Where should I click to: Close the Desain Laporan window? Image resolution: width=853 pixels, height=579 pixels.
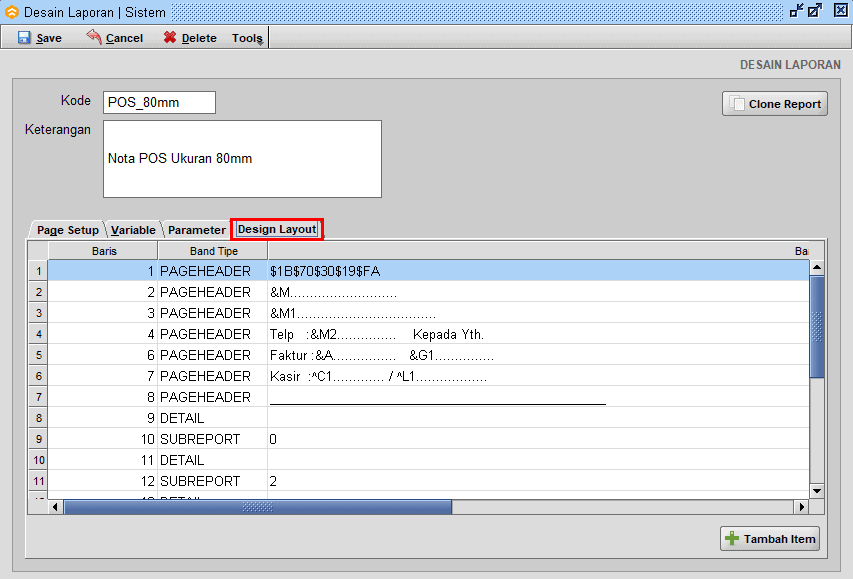click(x=841, y=10)
